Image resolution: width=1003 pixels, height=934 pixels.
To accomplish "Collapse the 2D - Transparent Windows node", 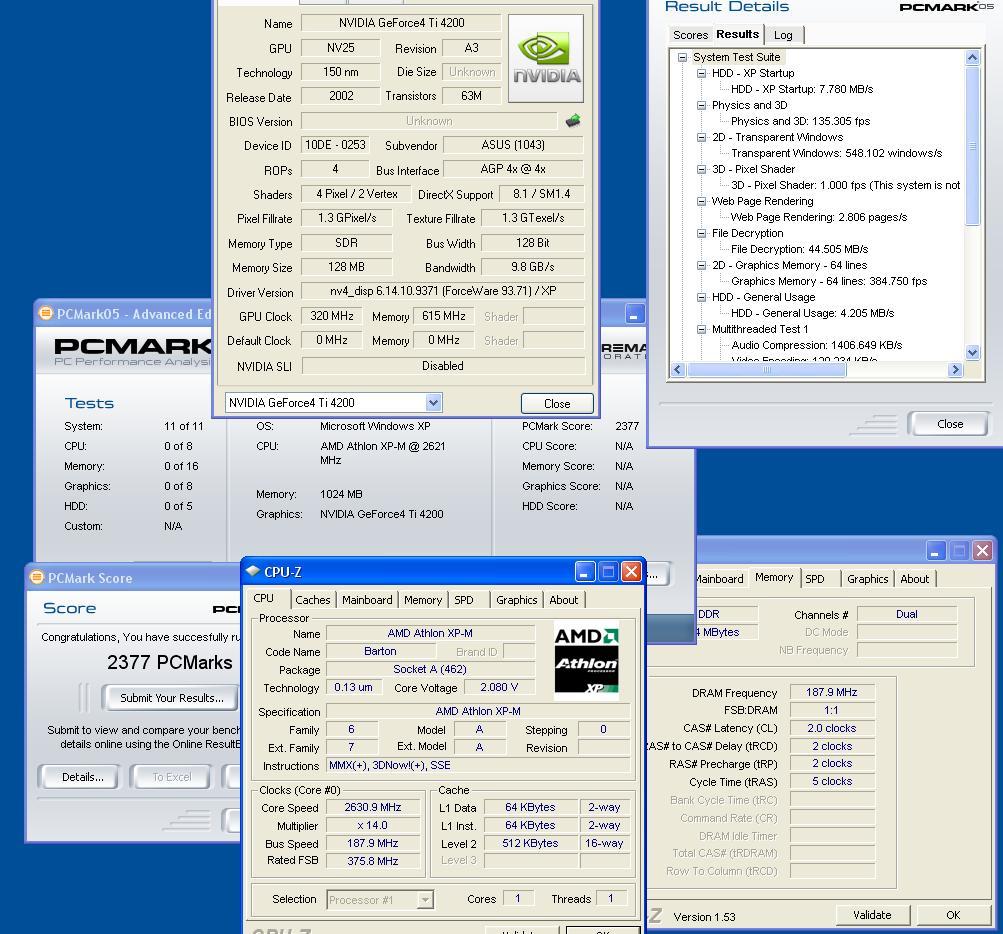I will pos(702,137).
